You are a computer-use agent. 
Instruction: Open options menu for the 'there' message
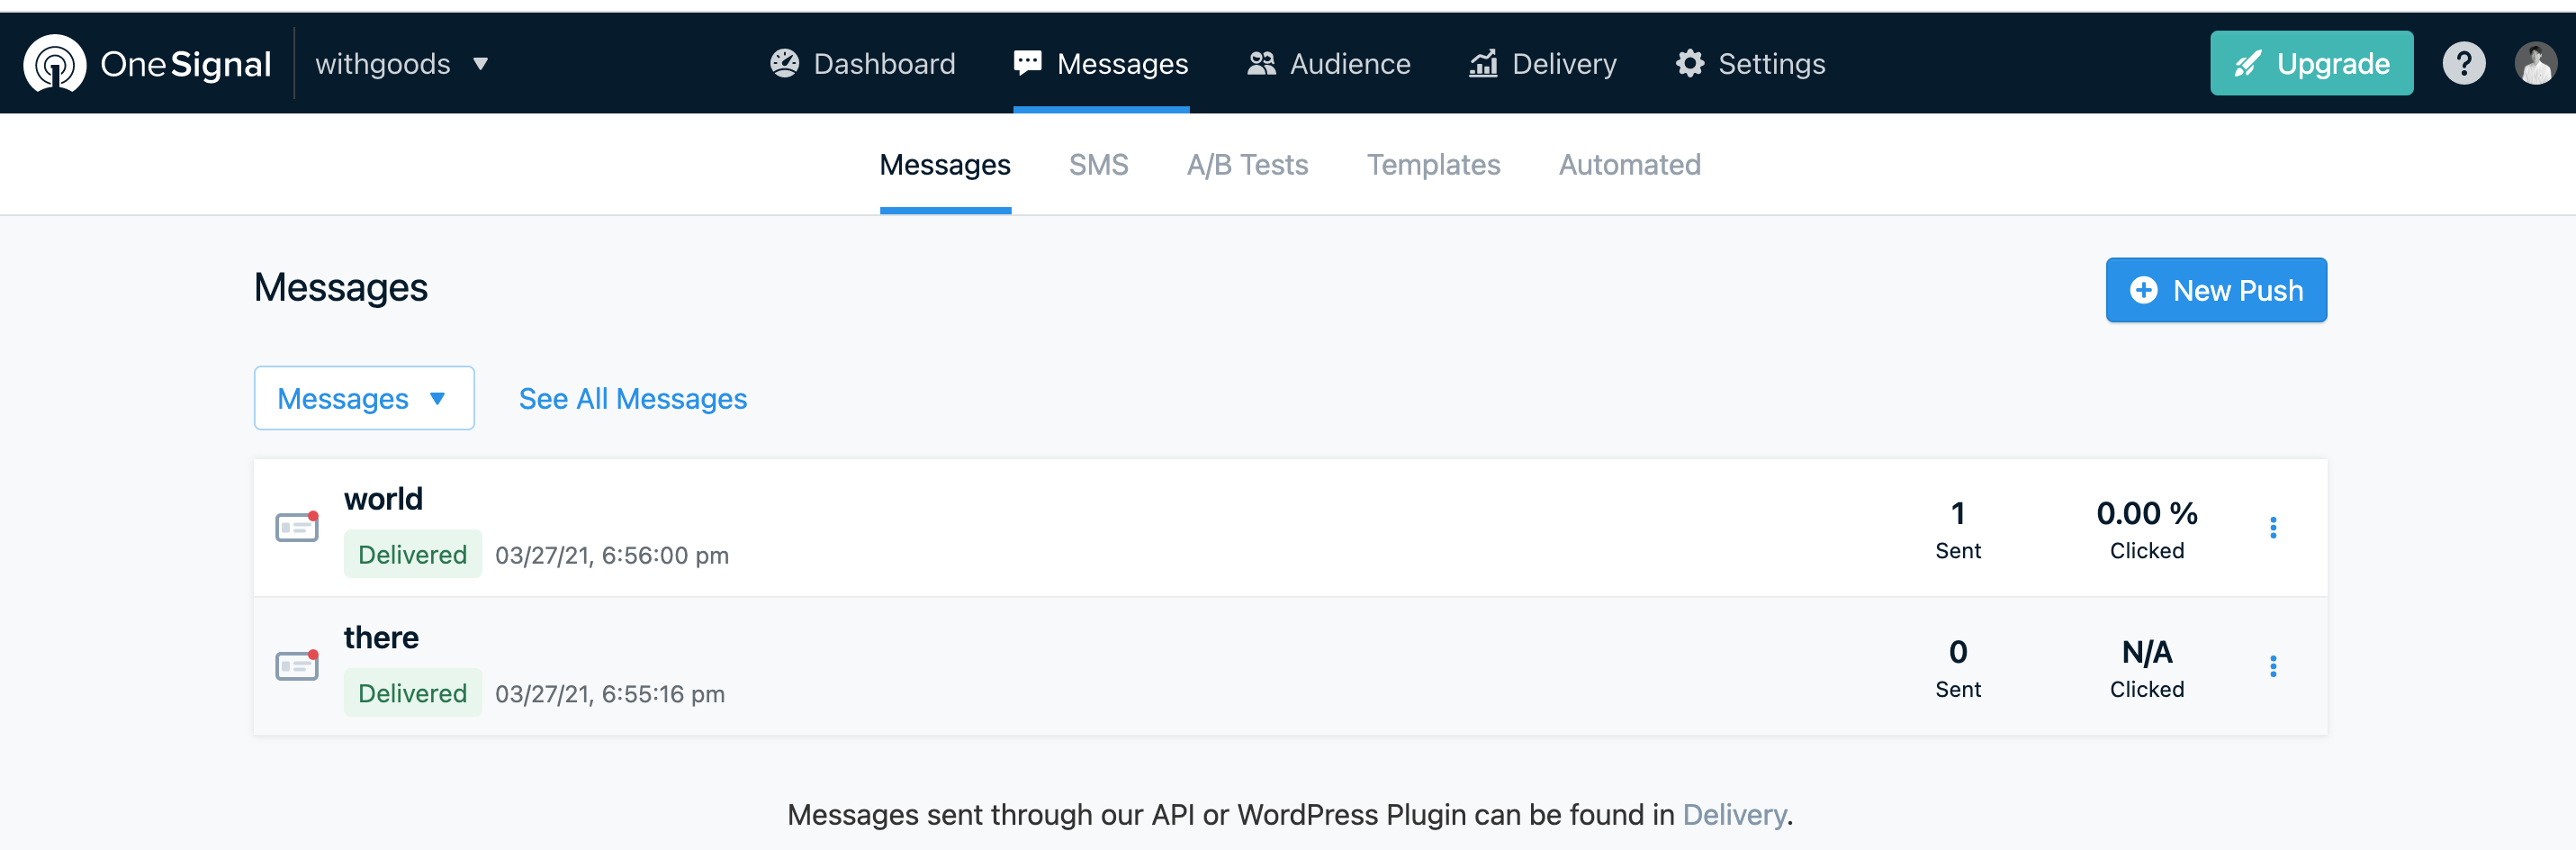(x=2274, y=665)
